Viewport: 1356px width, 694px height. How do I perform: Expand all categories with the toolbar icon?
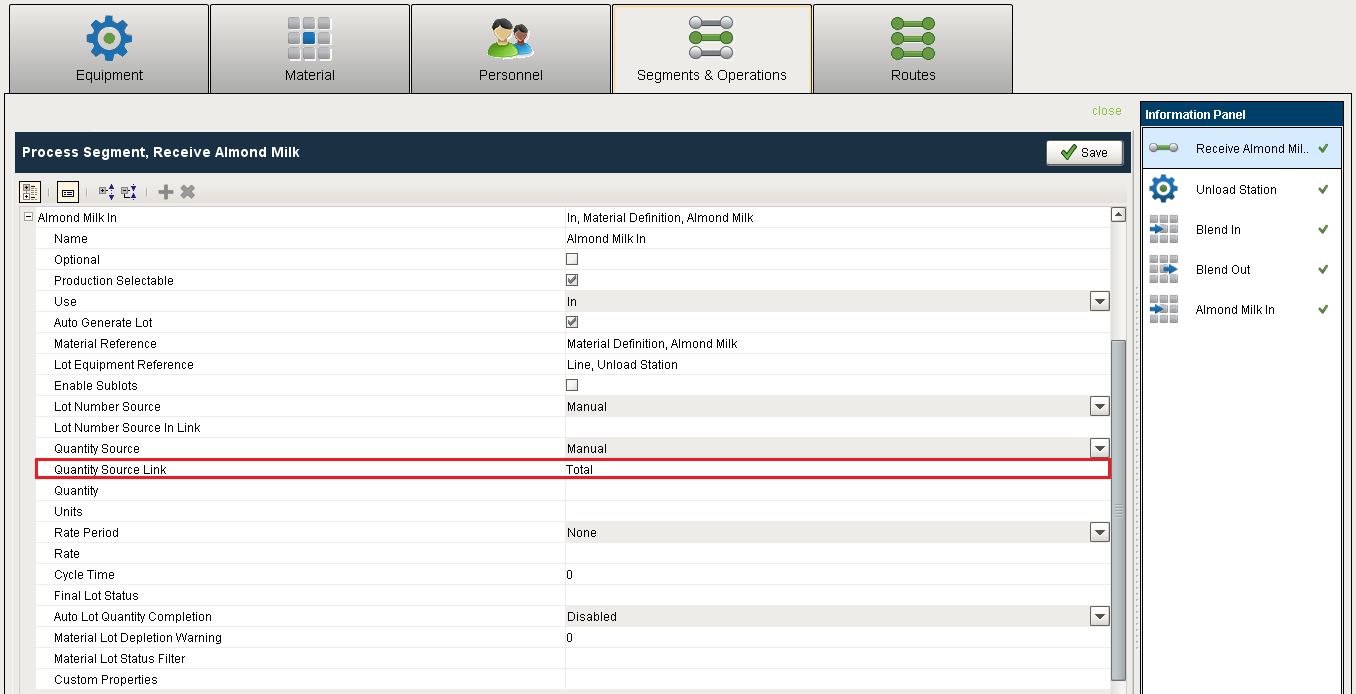106,191
